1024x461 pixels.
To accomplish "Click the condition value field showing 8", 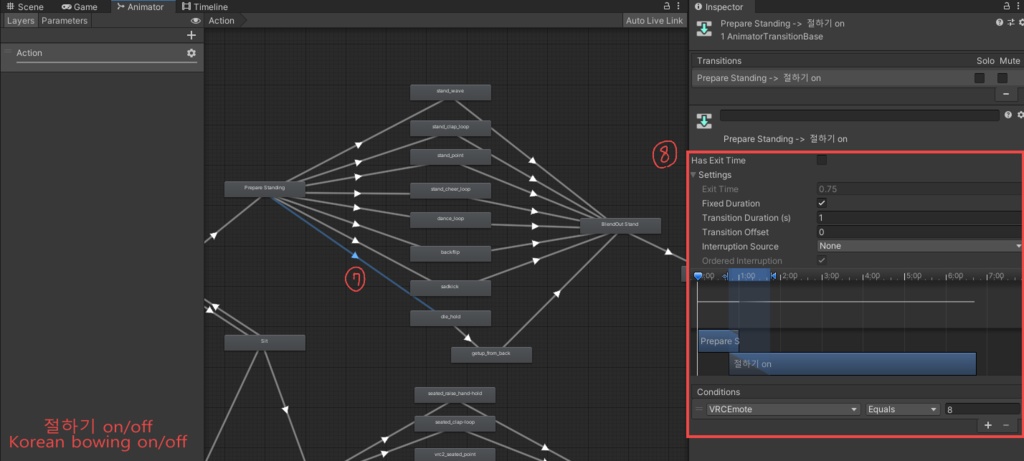I will [982, 409].
